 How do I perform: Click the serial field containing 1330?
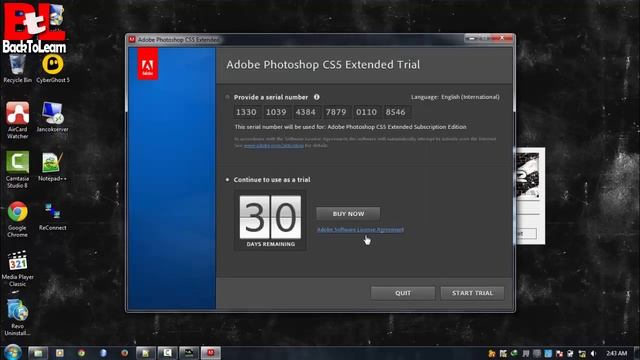click(247, 112)
